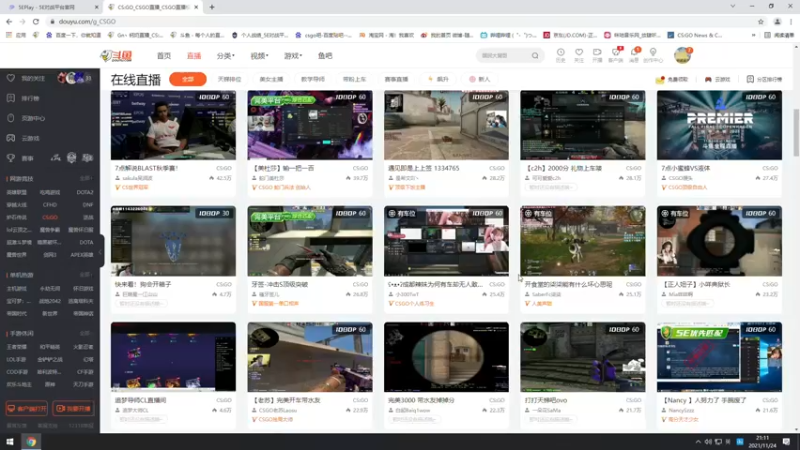Expand 全部 next to 手游休闲 section
800x450 pixels.
click(86, 333)
